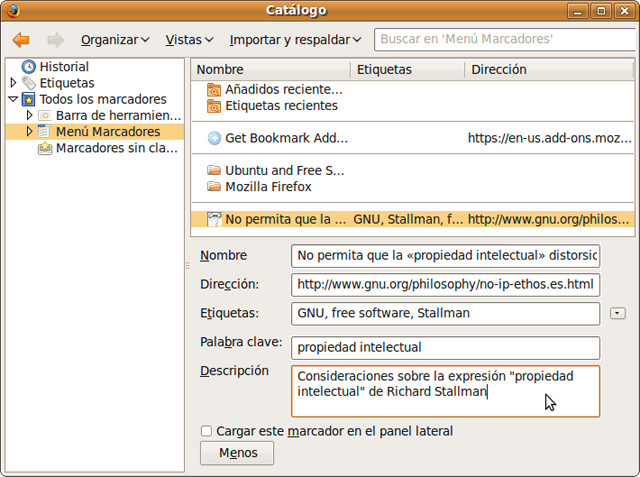Sort by the Nombre column header
The width and height of the screenshot is (640, 477).
click(270, 70)
